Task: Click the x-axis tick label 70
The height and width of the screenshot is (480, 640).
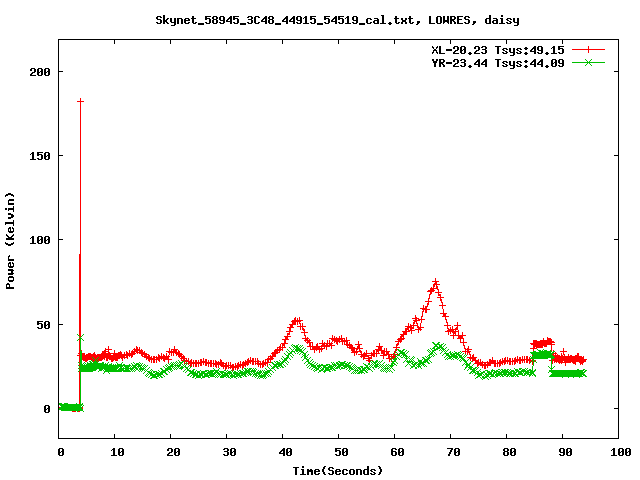Action: tap(453, 452)
